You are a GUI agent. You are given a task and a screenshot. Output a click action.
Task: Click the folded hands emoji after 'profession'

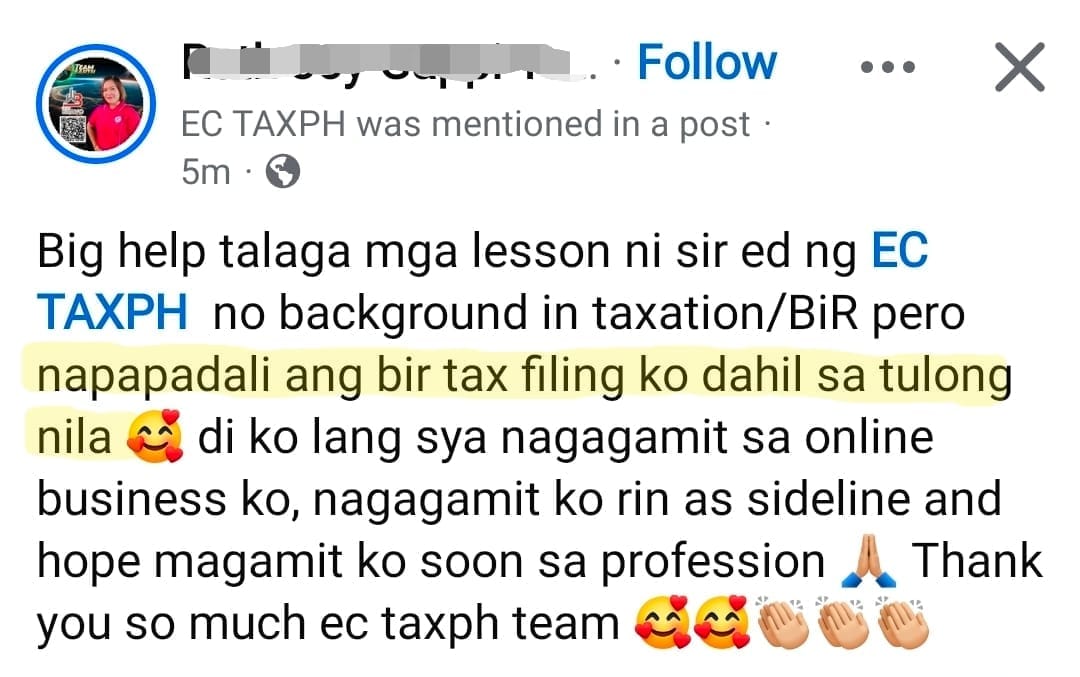coord(869,561)
